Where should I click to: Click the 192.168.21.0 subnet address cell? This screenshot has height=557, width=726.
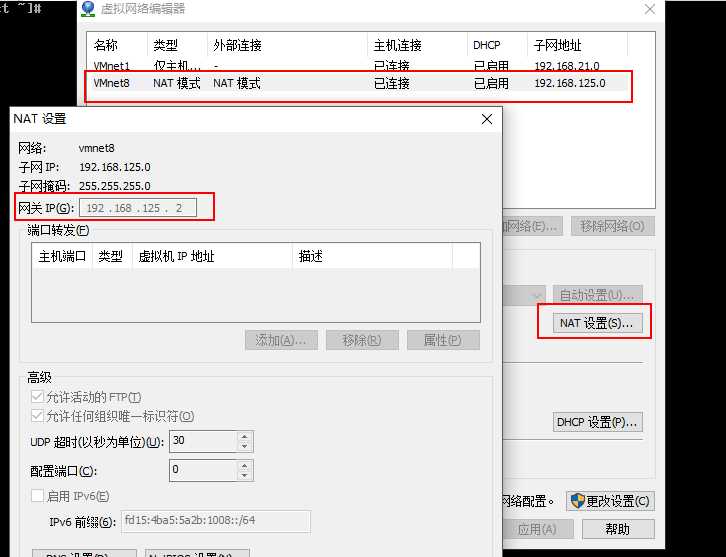coord(567,66)
